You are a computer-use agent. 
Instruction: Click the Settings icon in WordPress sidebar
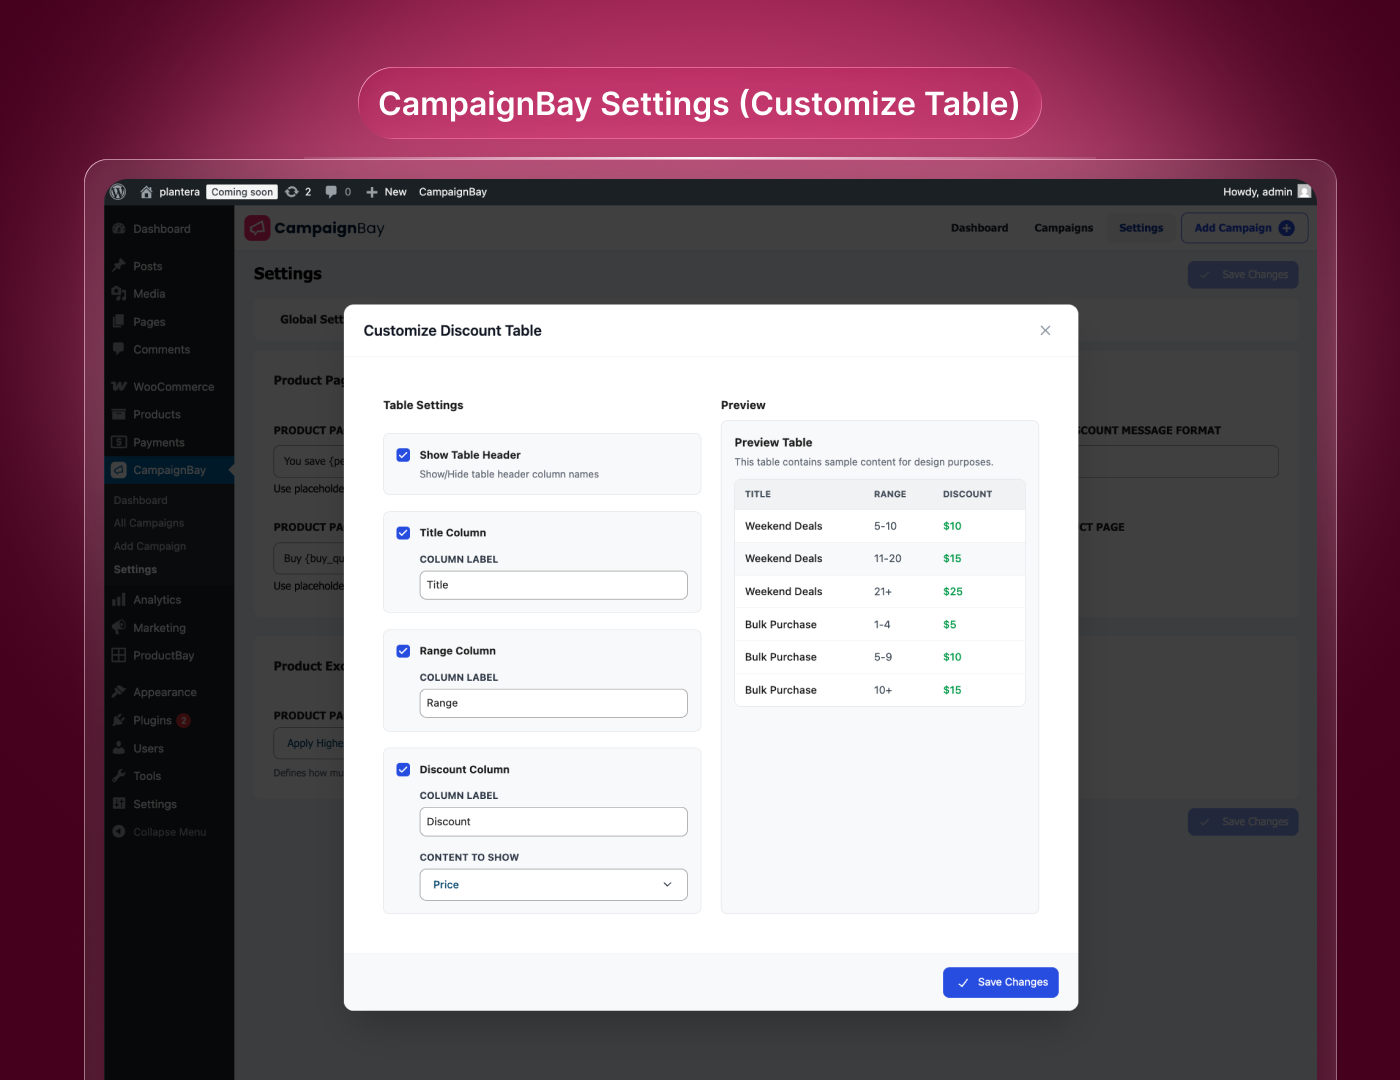[x=119, y=804]
